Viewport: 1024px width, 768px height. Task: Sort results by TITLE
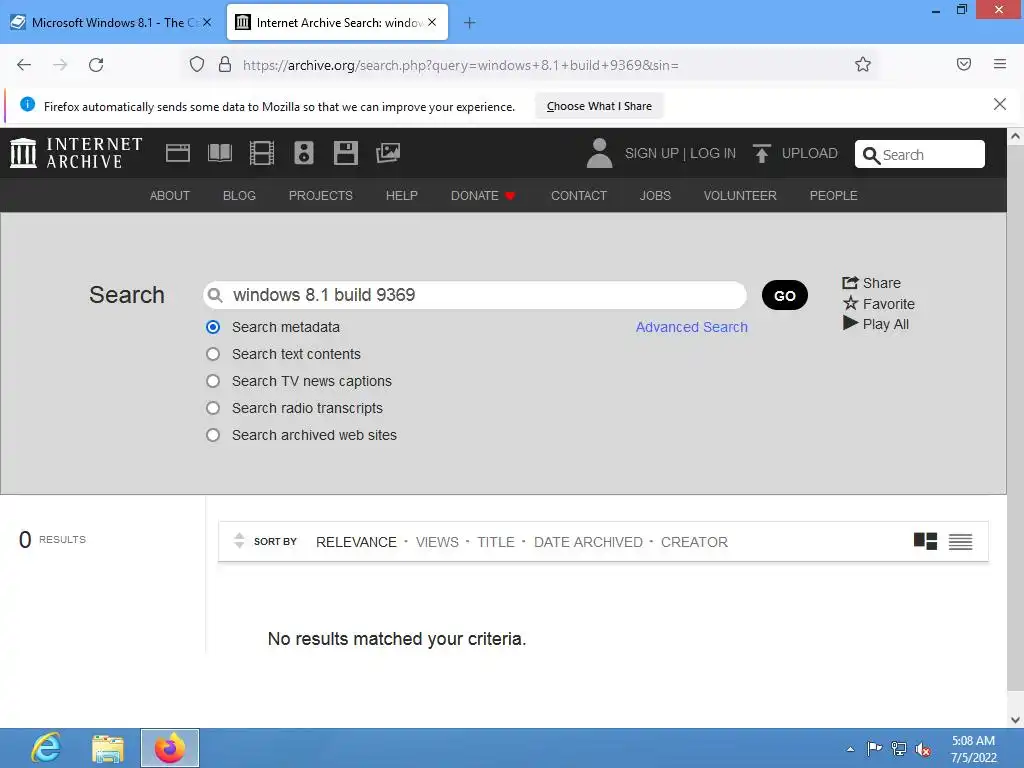(x=496, y=542)
